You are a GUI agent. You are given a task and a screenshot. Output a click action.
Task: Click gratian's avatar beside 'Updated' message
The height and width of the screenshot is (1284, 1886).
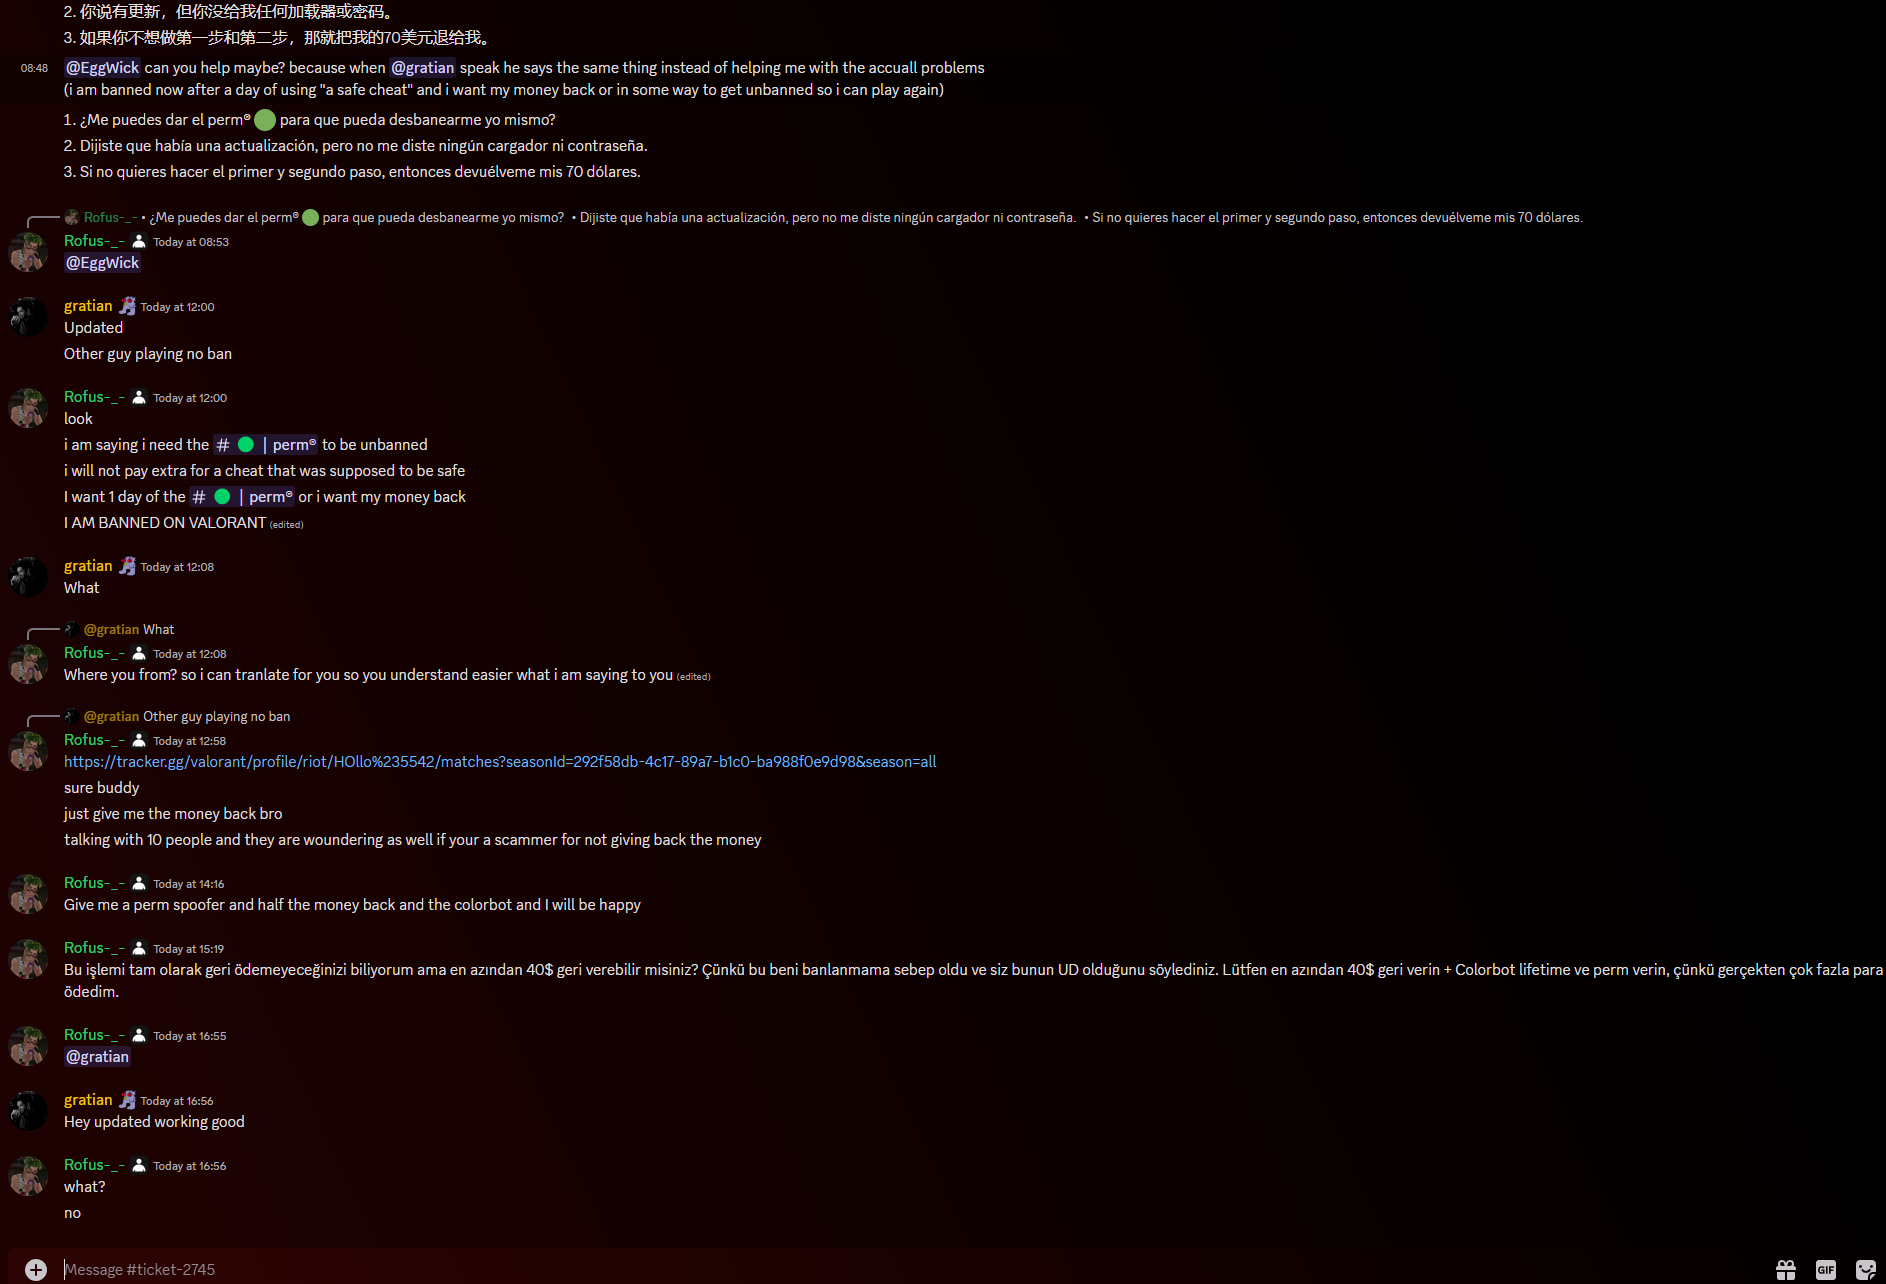[28, 316]
